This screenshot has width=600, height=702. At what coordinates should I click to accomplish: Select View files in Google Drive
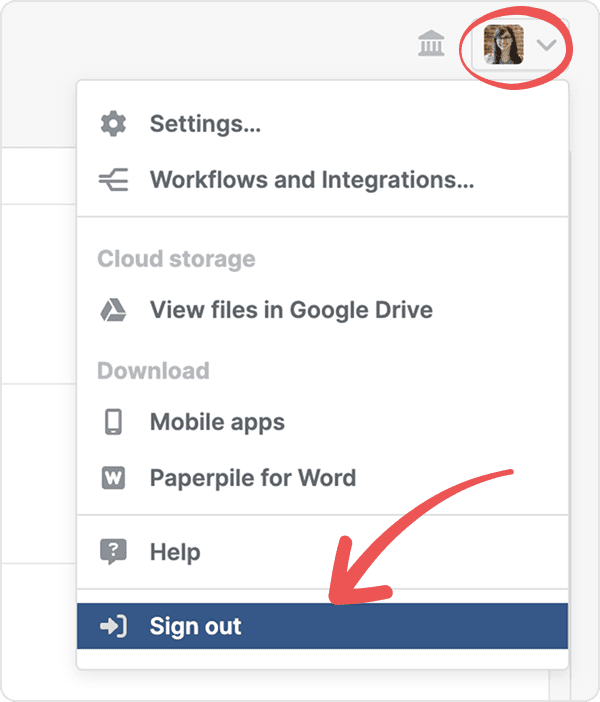point(291,310)
